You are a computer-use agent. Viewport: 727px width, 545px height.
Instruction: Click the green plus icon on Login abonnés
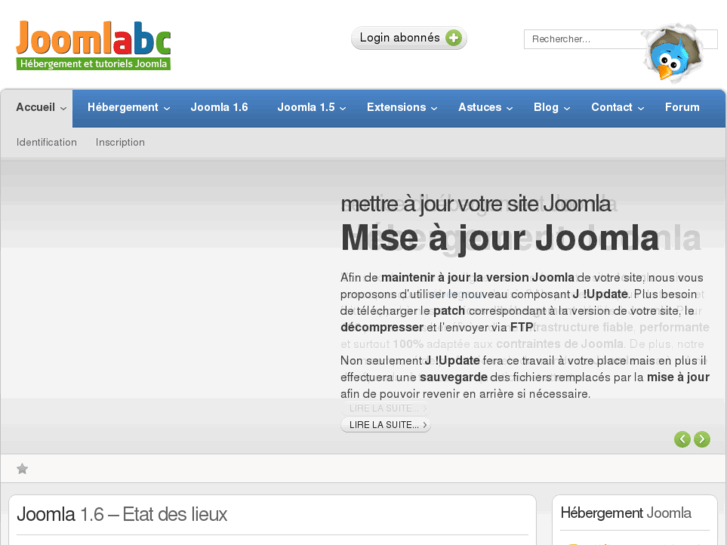453,38
